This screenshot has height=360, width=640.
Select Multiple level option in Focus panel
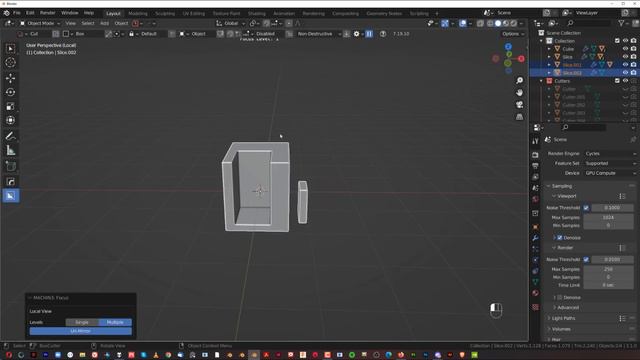click(115, 322)
